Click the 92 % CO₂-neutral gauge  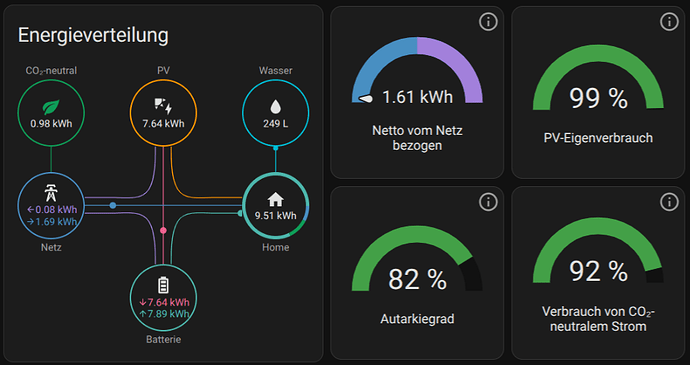(x=598, y=251)
